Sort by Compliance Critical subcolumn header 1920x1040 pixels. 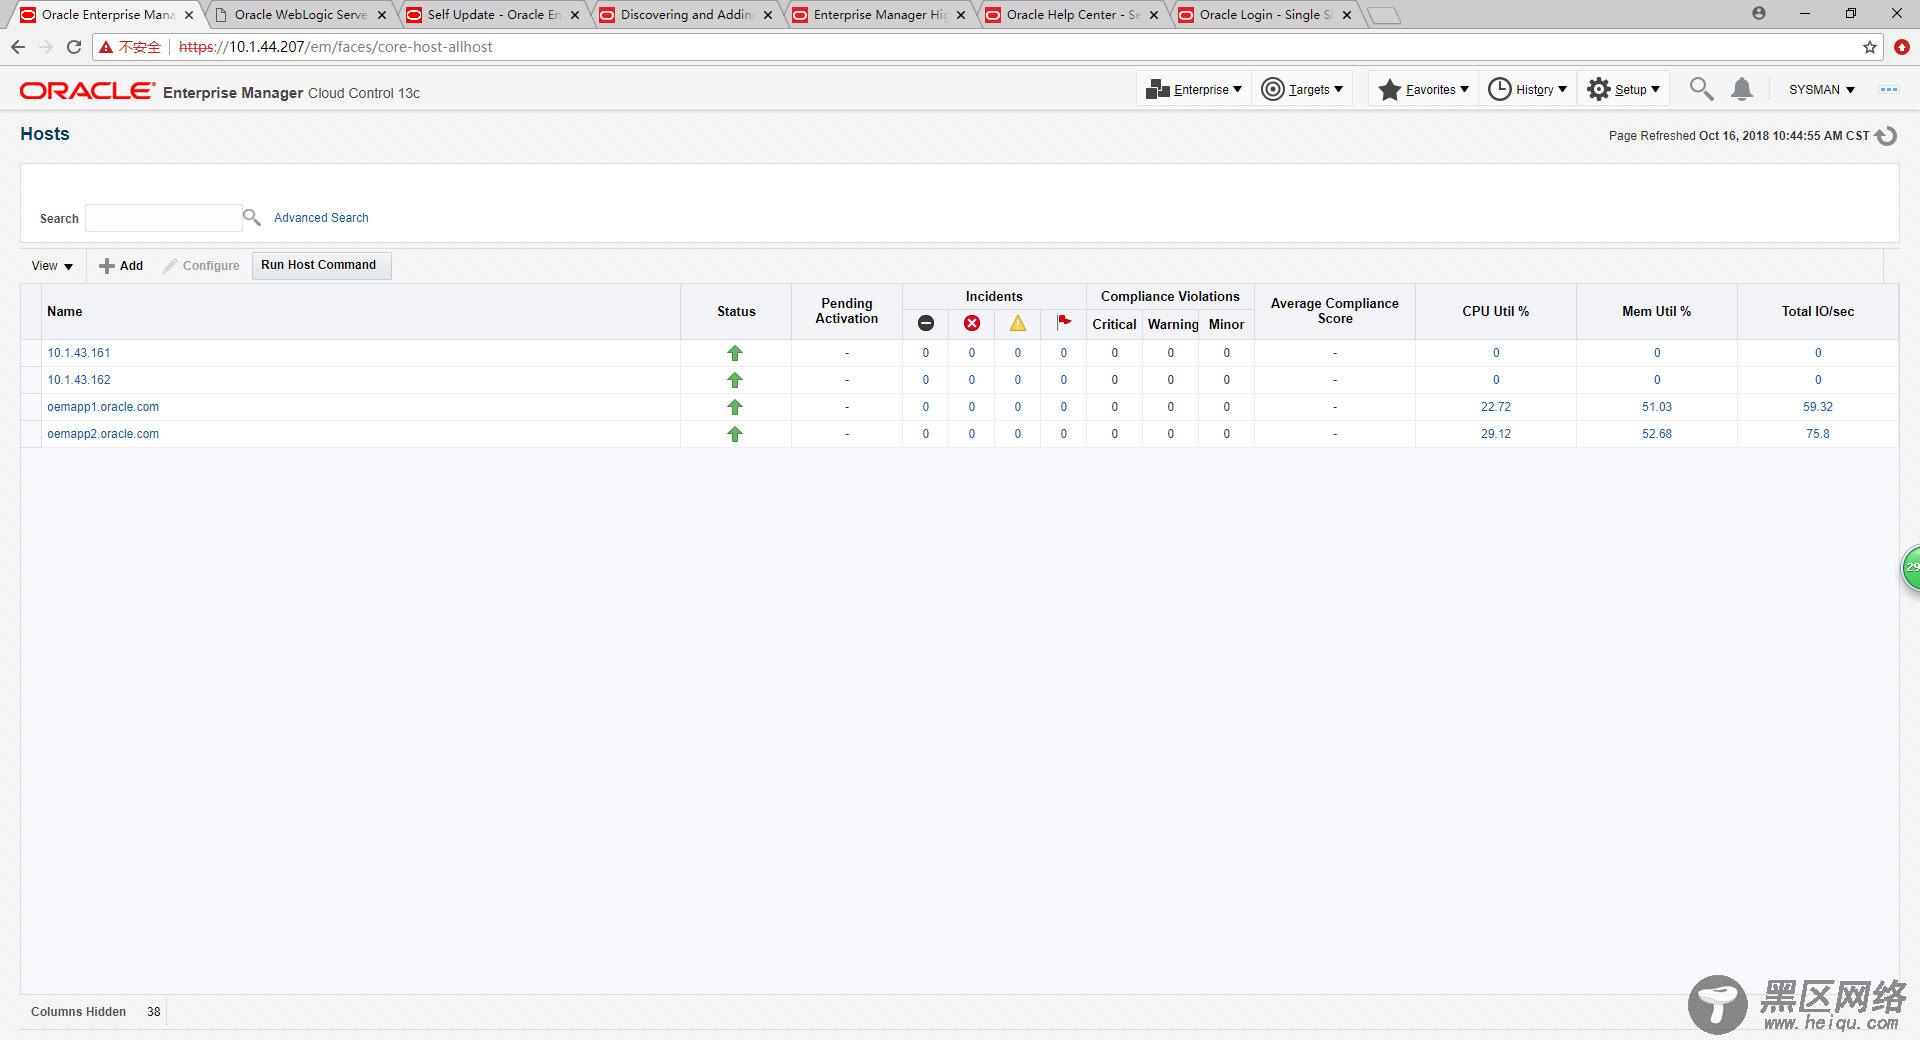(x=1114, y=324)
